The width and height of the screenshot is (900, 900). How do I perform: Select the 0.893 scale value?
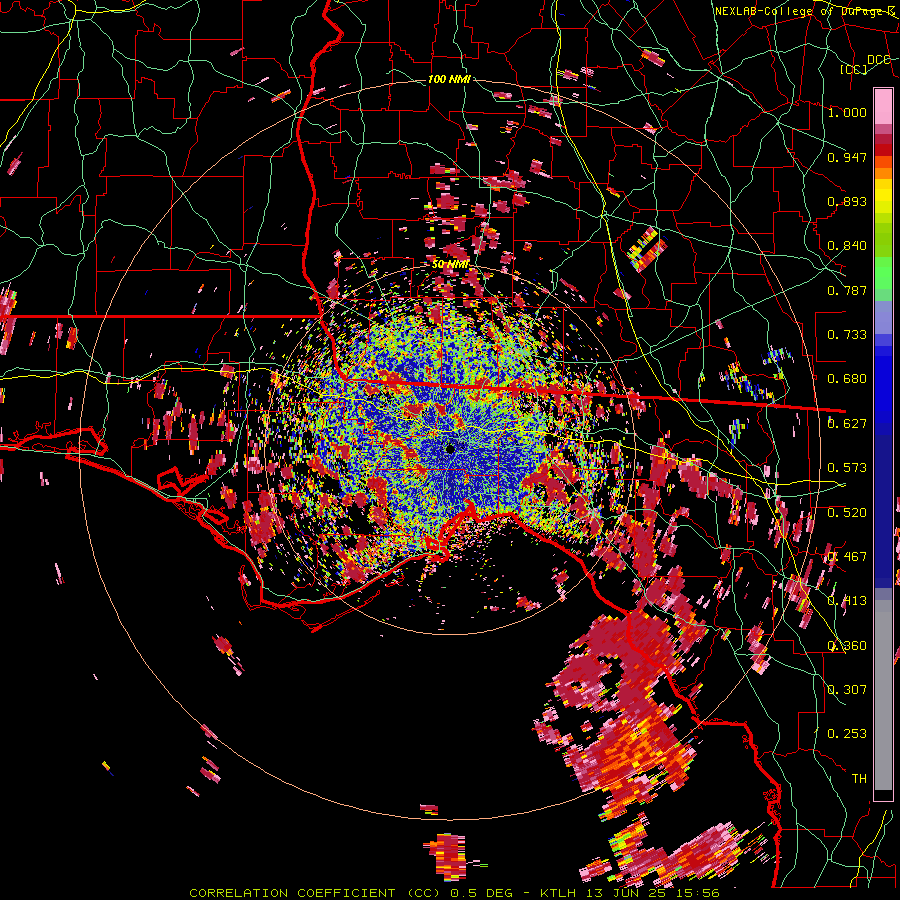[x=847, y=201]
